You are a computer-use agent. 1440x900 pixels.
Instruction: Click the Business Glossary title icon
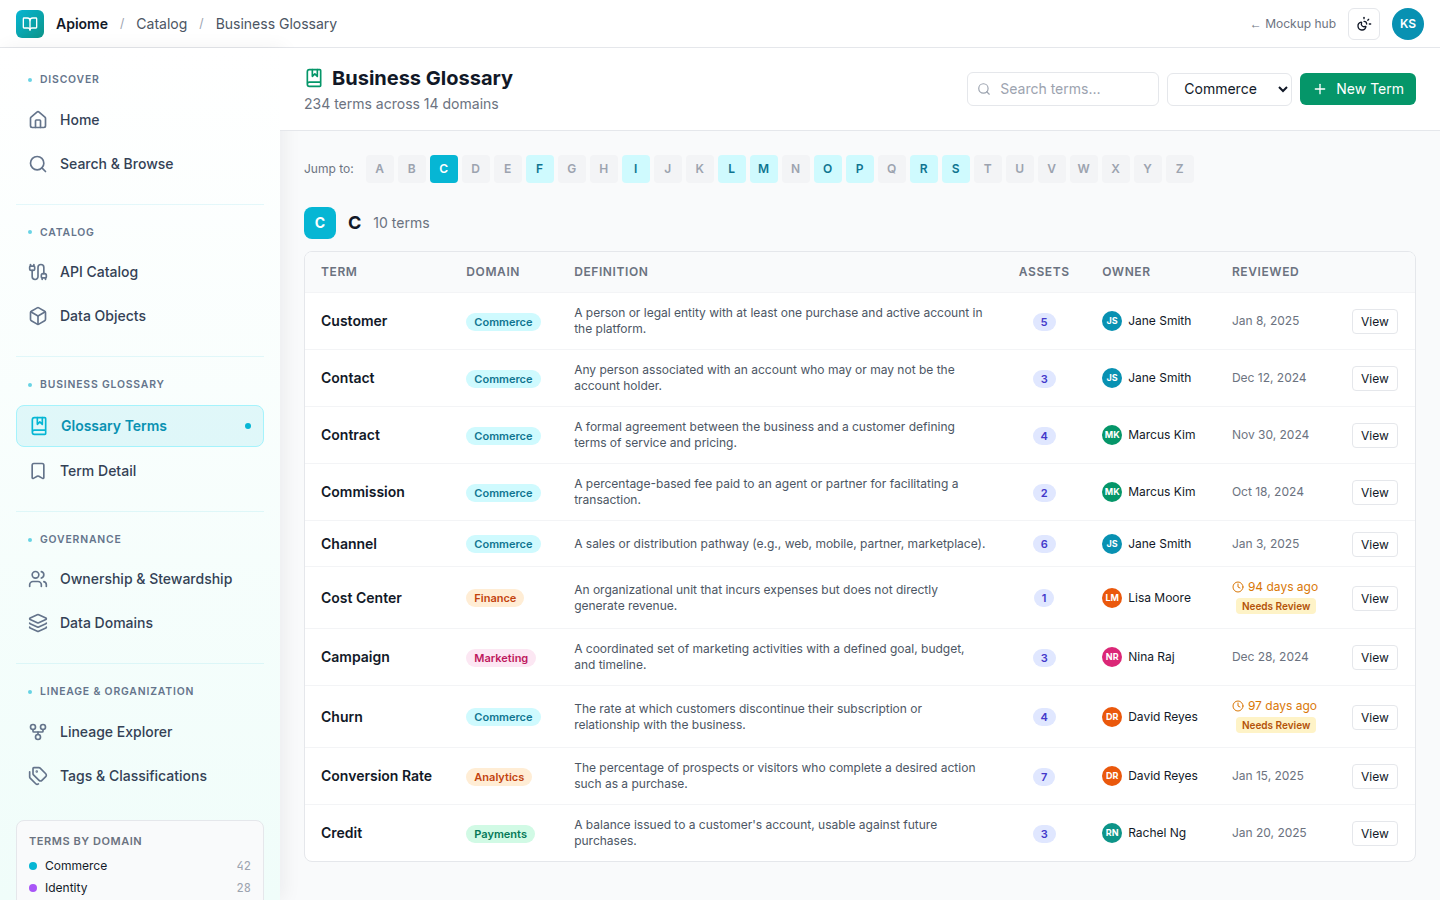point(314,78)
